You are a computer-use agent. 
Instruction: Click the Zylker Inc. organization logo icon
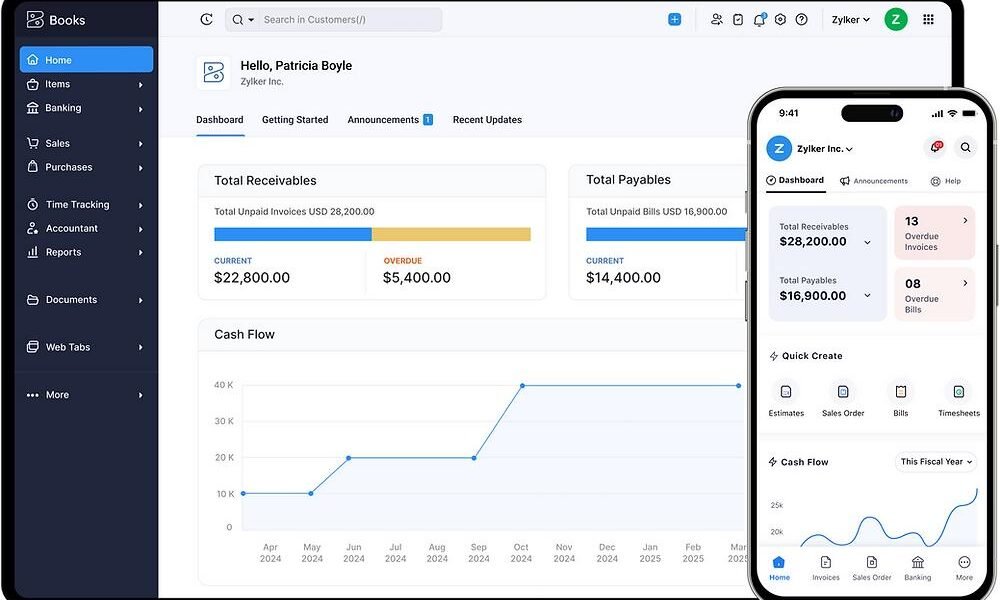[214, 73]
